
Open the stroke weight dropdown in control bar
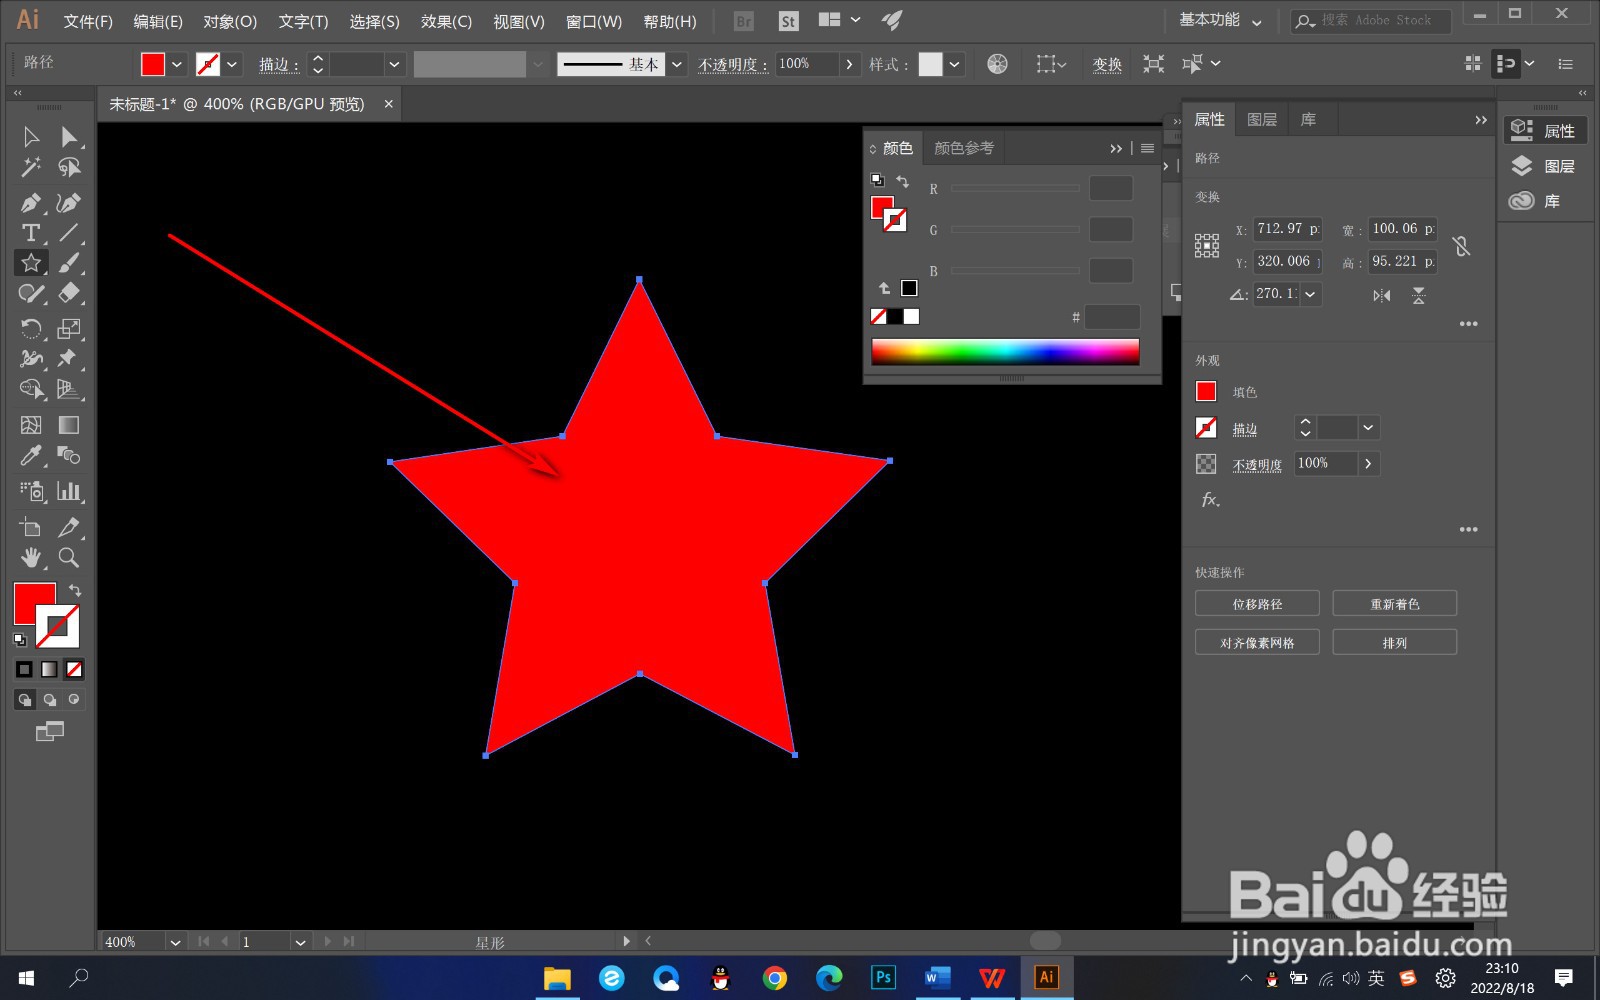tap(394, 64)
